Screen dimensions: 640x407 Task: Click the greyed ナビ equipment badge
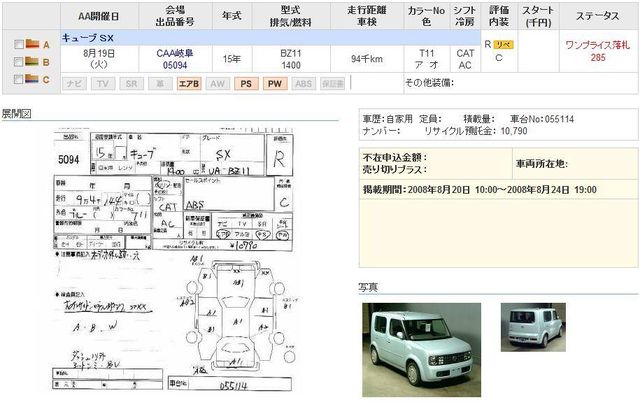click(x=74, y=84)
